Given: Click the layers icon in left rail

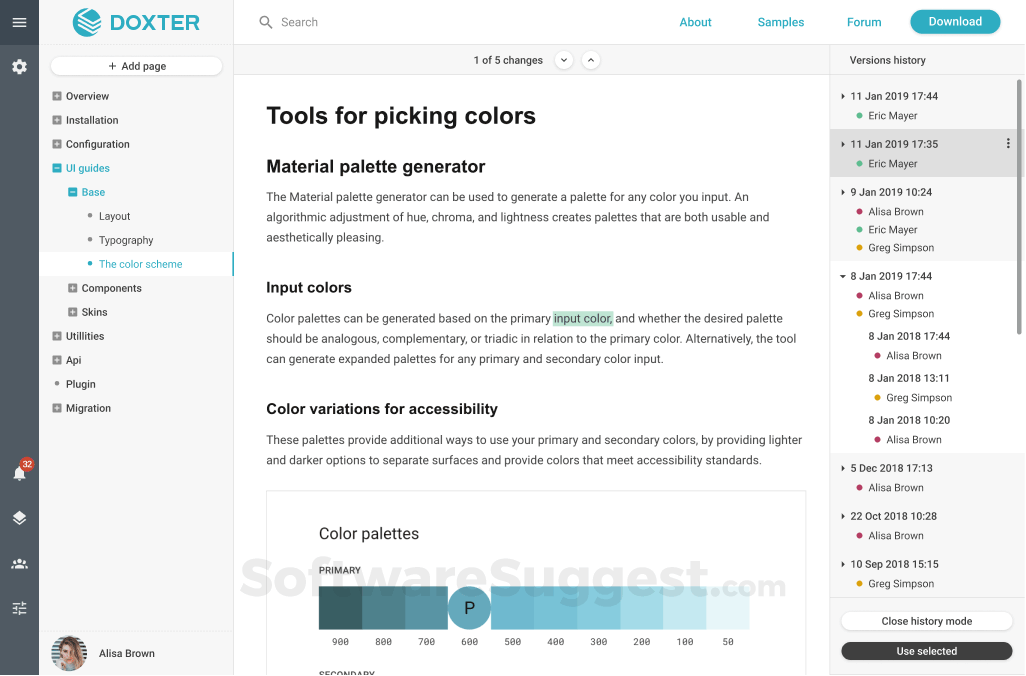Looking at the screenshot, I should click(x=19, y=518).
